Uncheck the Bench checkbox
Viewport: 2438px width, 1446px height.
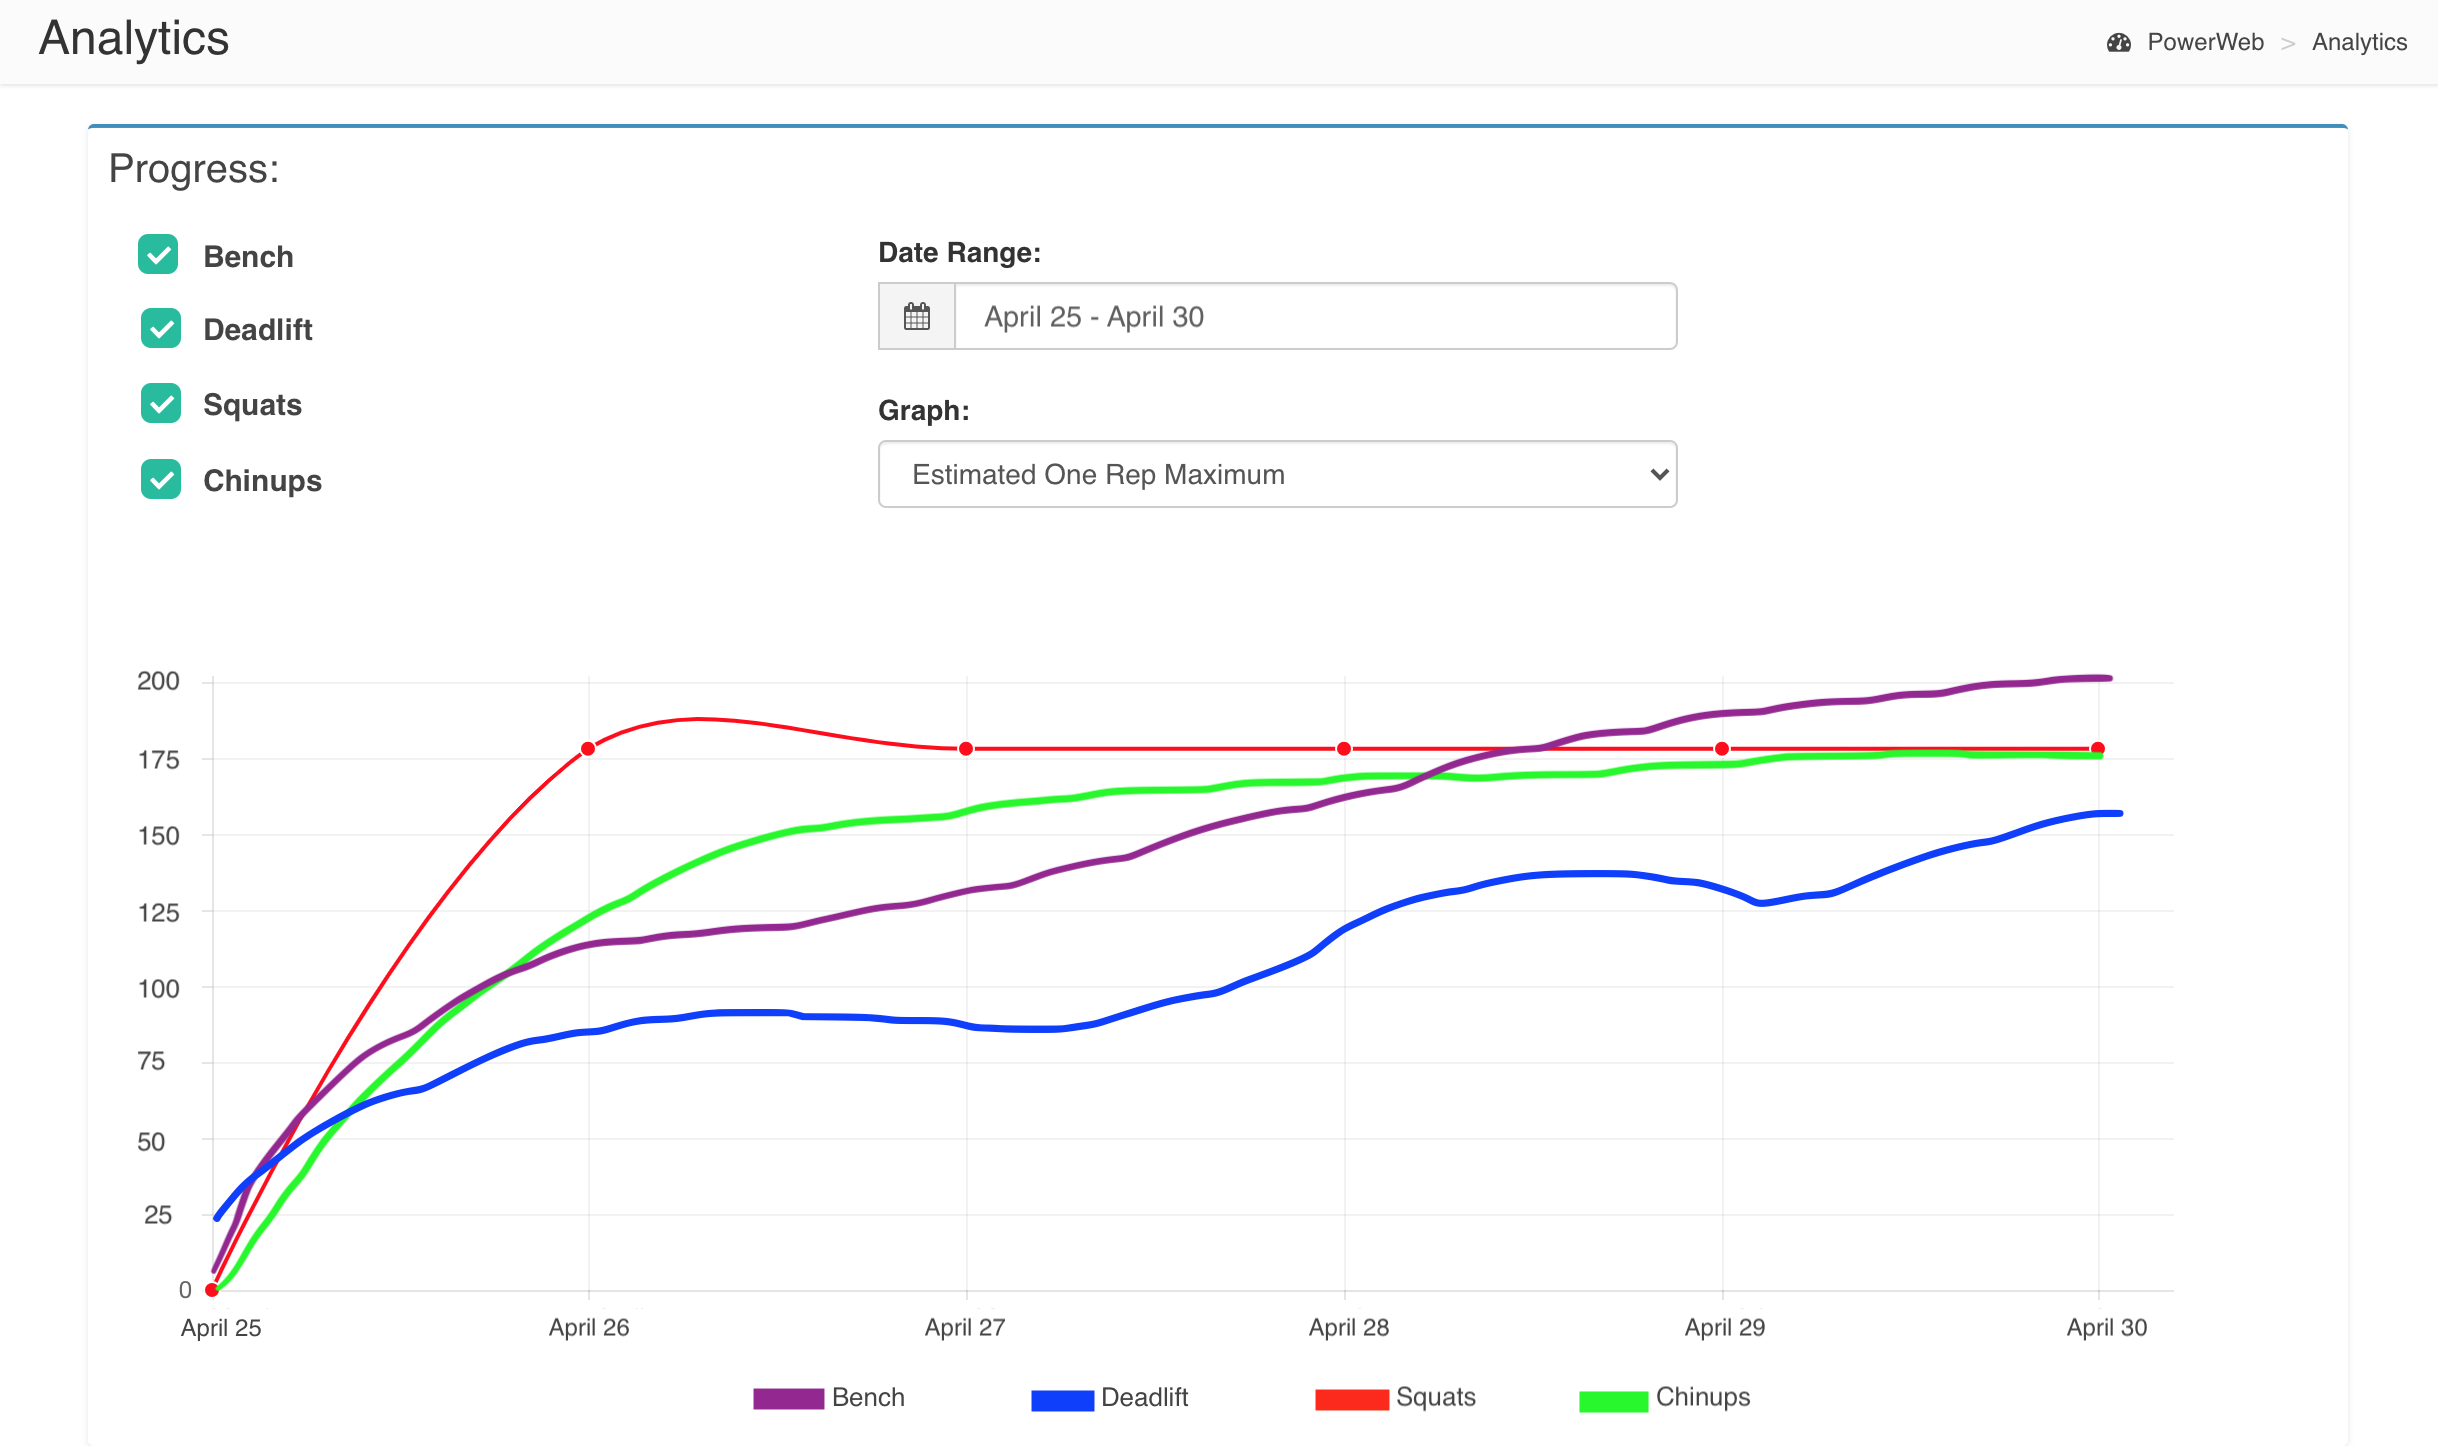click(158, 254)
